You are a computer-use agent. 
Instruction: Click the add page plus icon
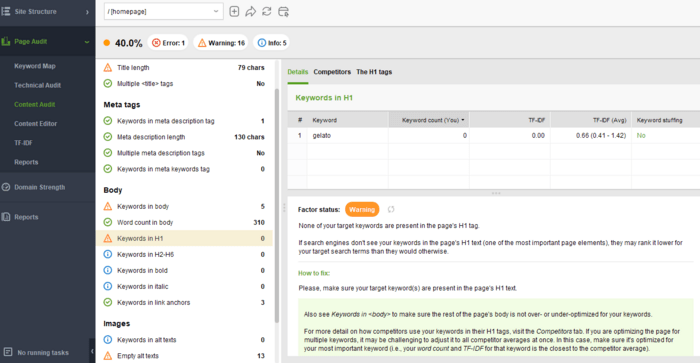coord(234,12)
